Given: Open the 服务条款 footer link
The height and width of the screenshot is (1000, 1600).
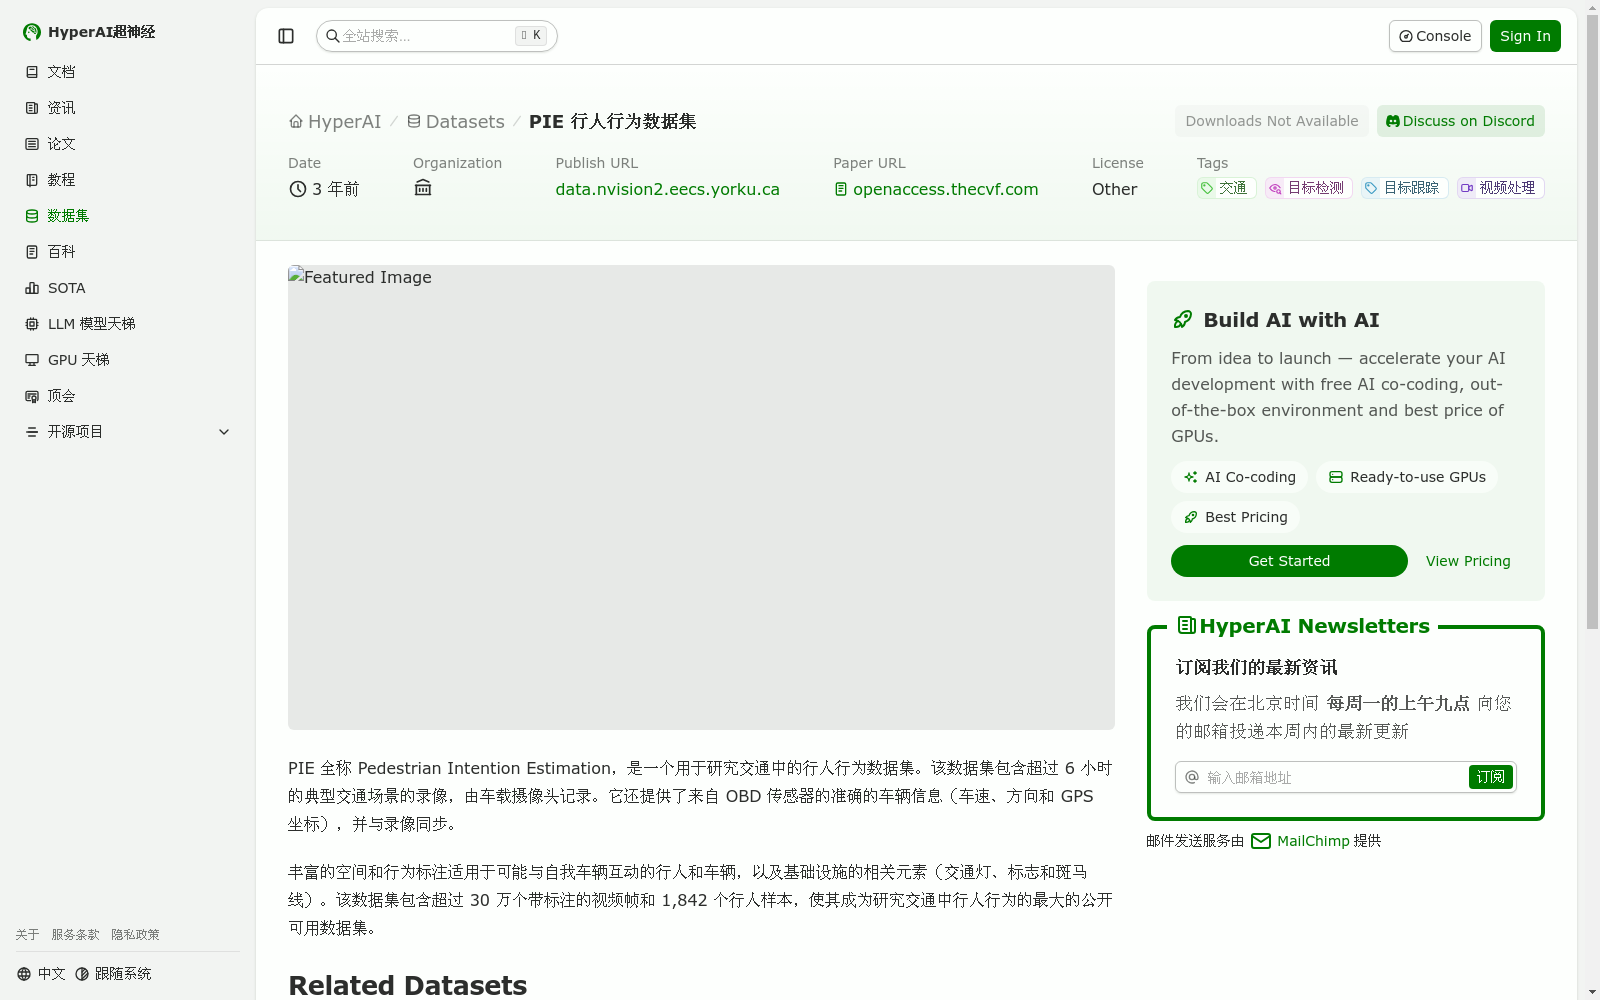Looking at the screenshot, I should click(75, 934).
